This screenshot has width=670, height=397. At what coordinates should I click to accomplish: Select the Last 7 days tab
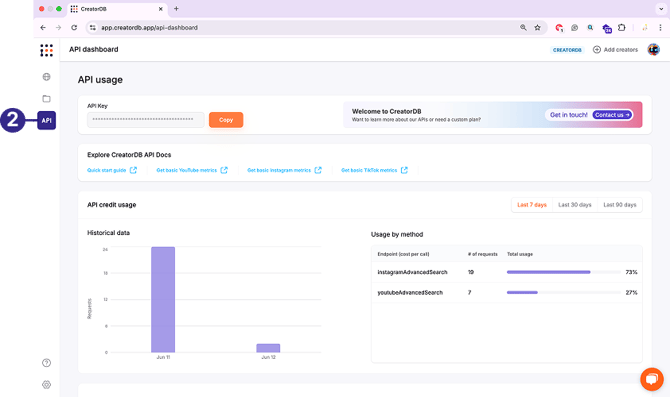tap(532, 205)
